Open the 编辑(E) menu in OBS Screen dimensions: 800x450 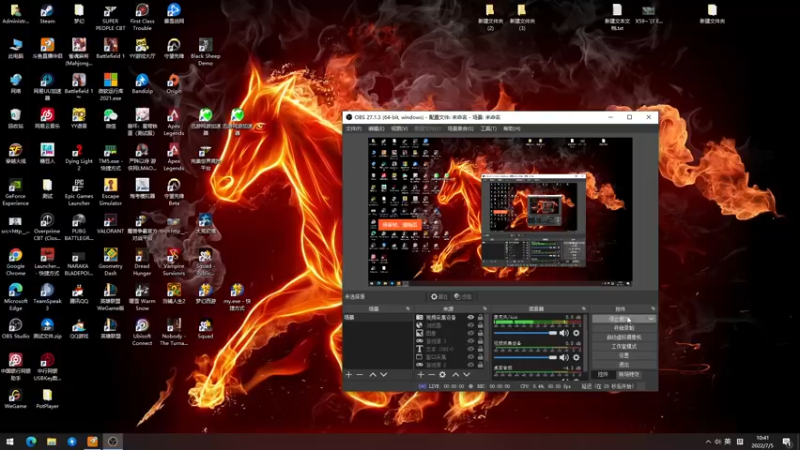tap(376, 129)
